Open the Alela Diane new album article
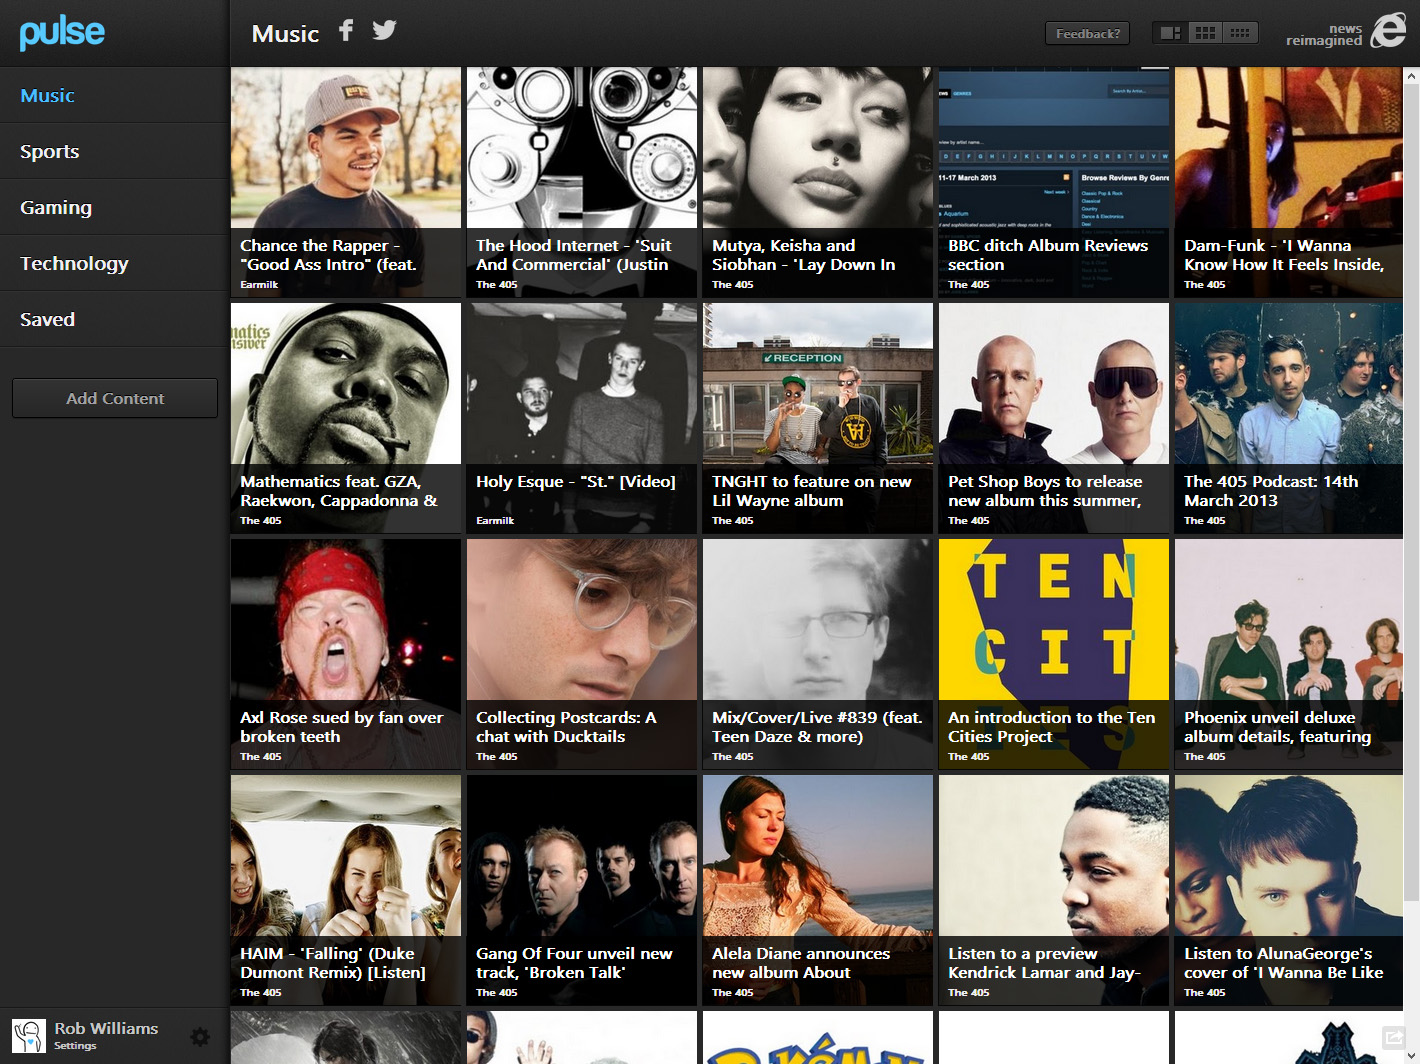1420x1064 pixels. 818,890
